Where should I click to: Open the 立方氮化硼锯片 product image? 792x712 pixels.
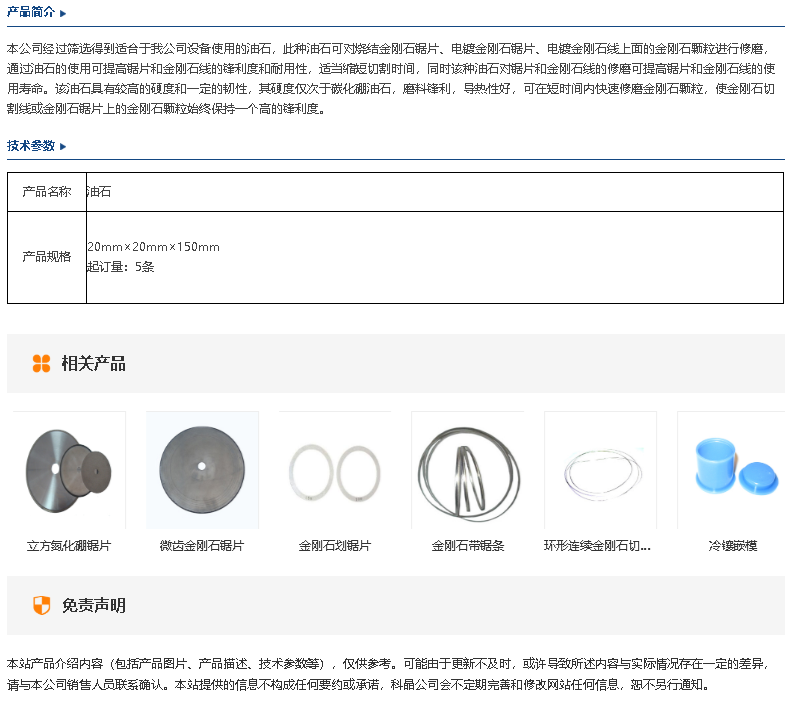(69, 470)
